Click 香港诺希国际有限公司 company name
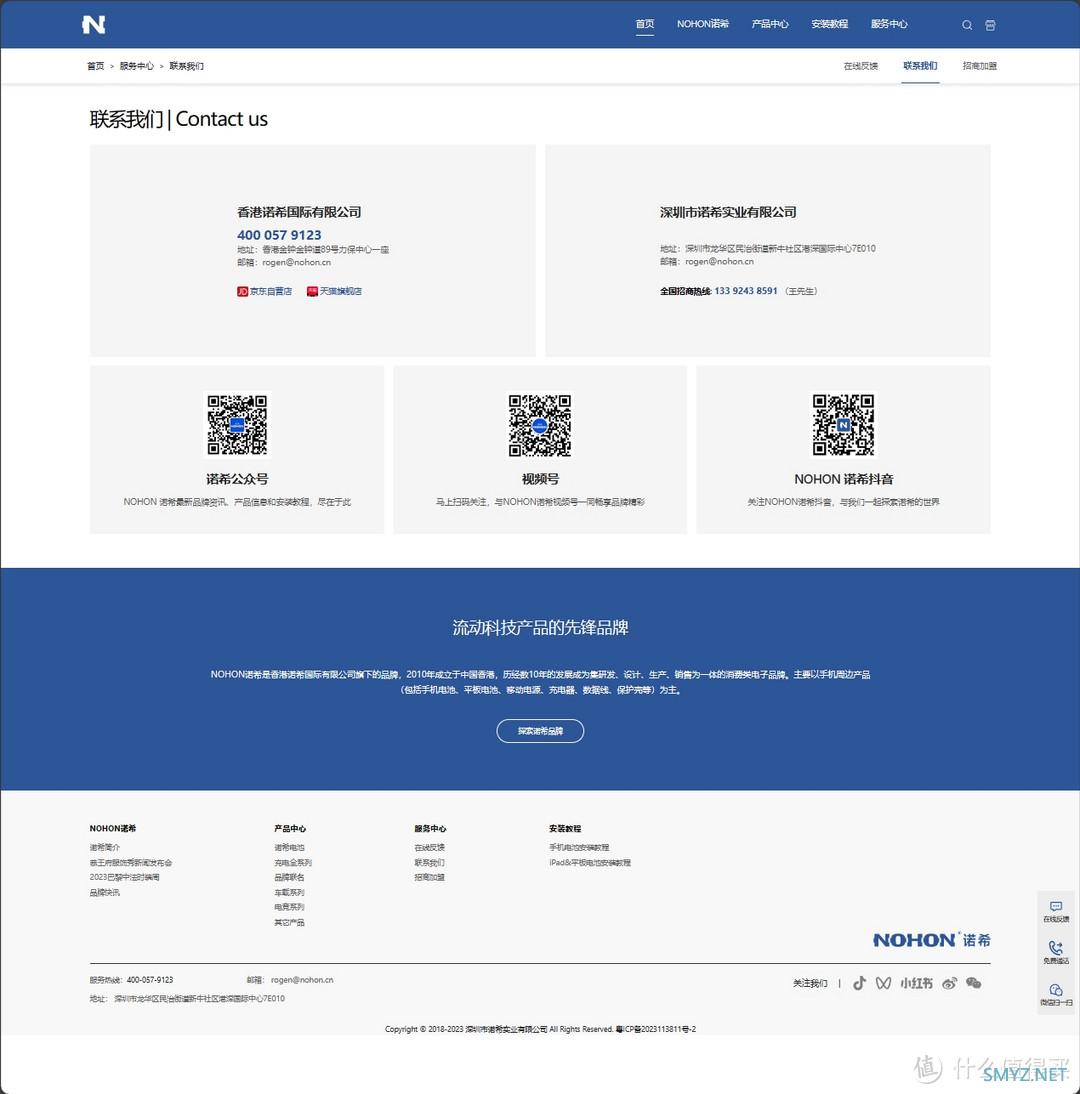The width and height of the screenshot is (1080, 1094). [x=299, y=212]
